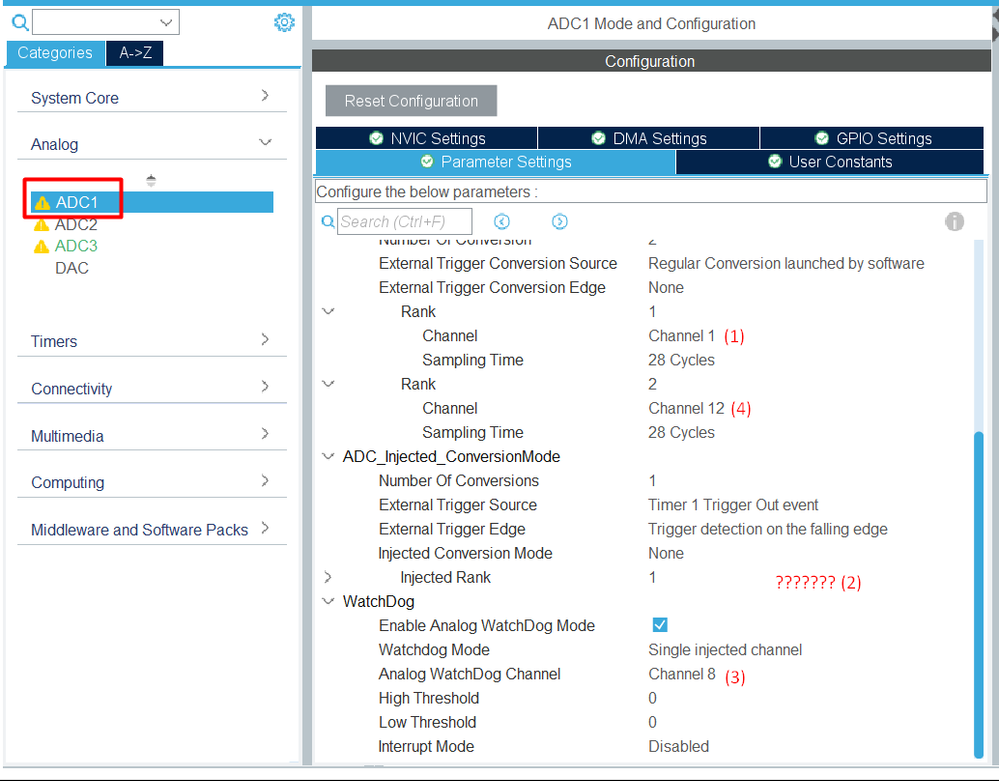Click 'Regular Conversion launched by software' value
The image size is (999, 781).
[786, 264]
